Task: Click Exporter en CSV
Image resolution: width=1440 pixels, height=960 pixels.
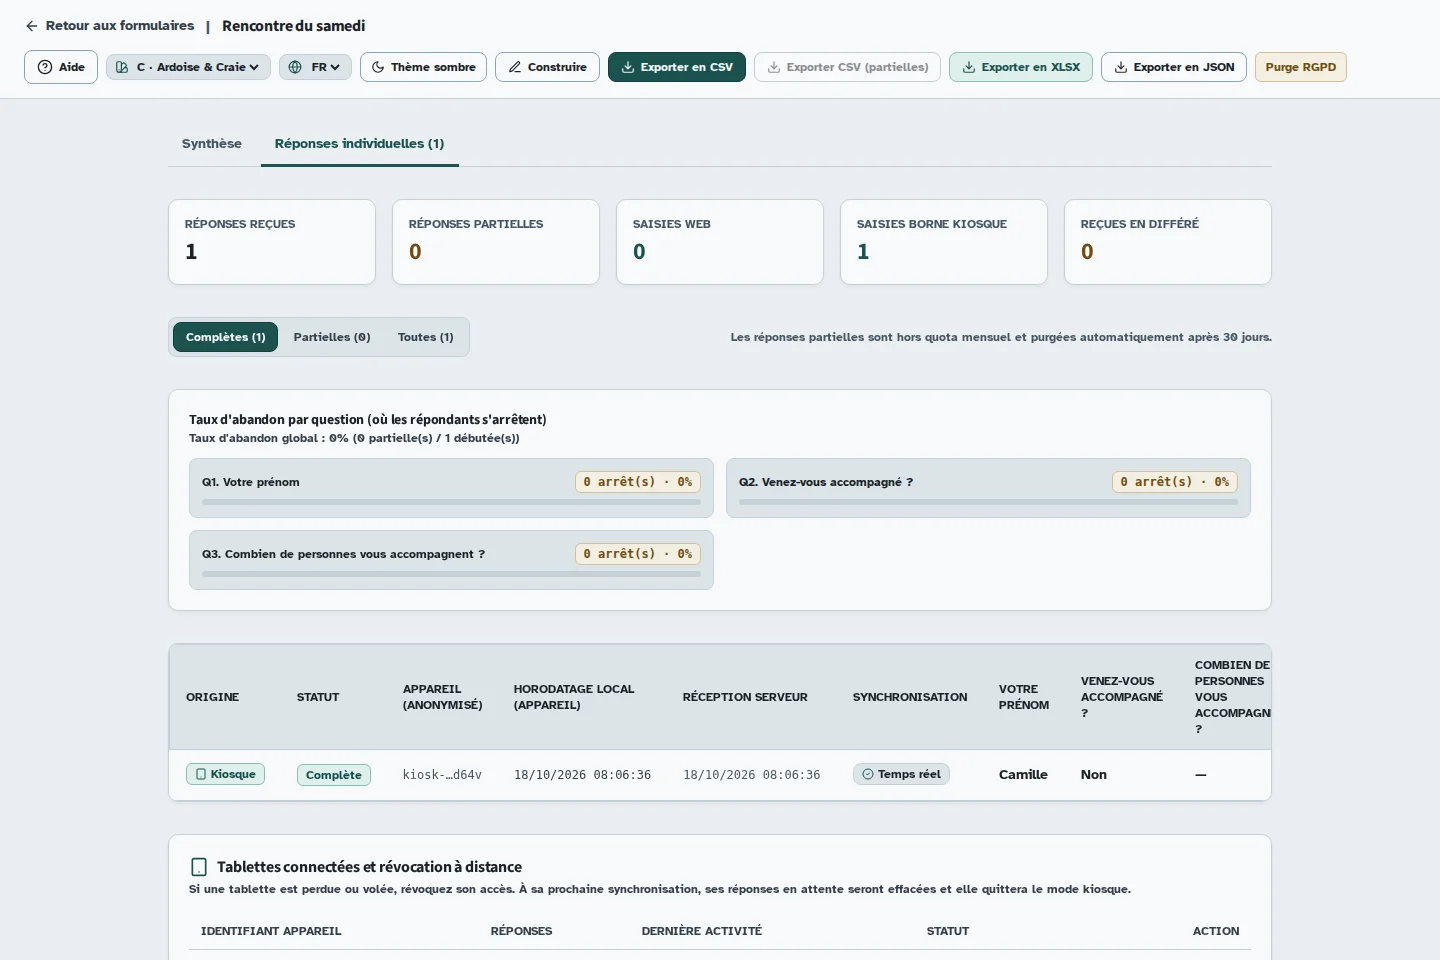Action: [677, 67]
